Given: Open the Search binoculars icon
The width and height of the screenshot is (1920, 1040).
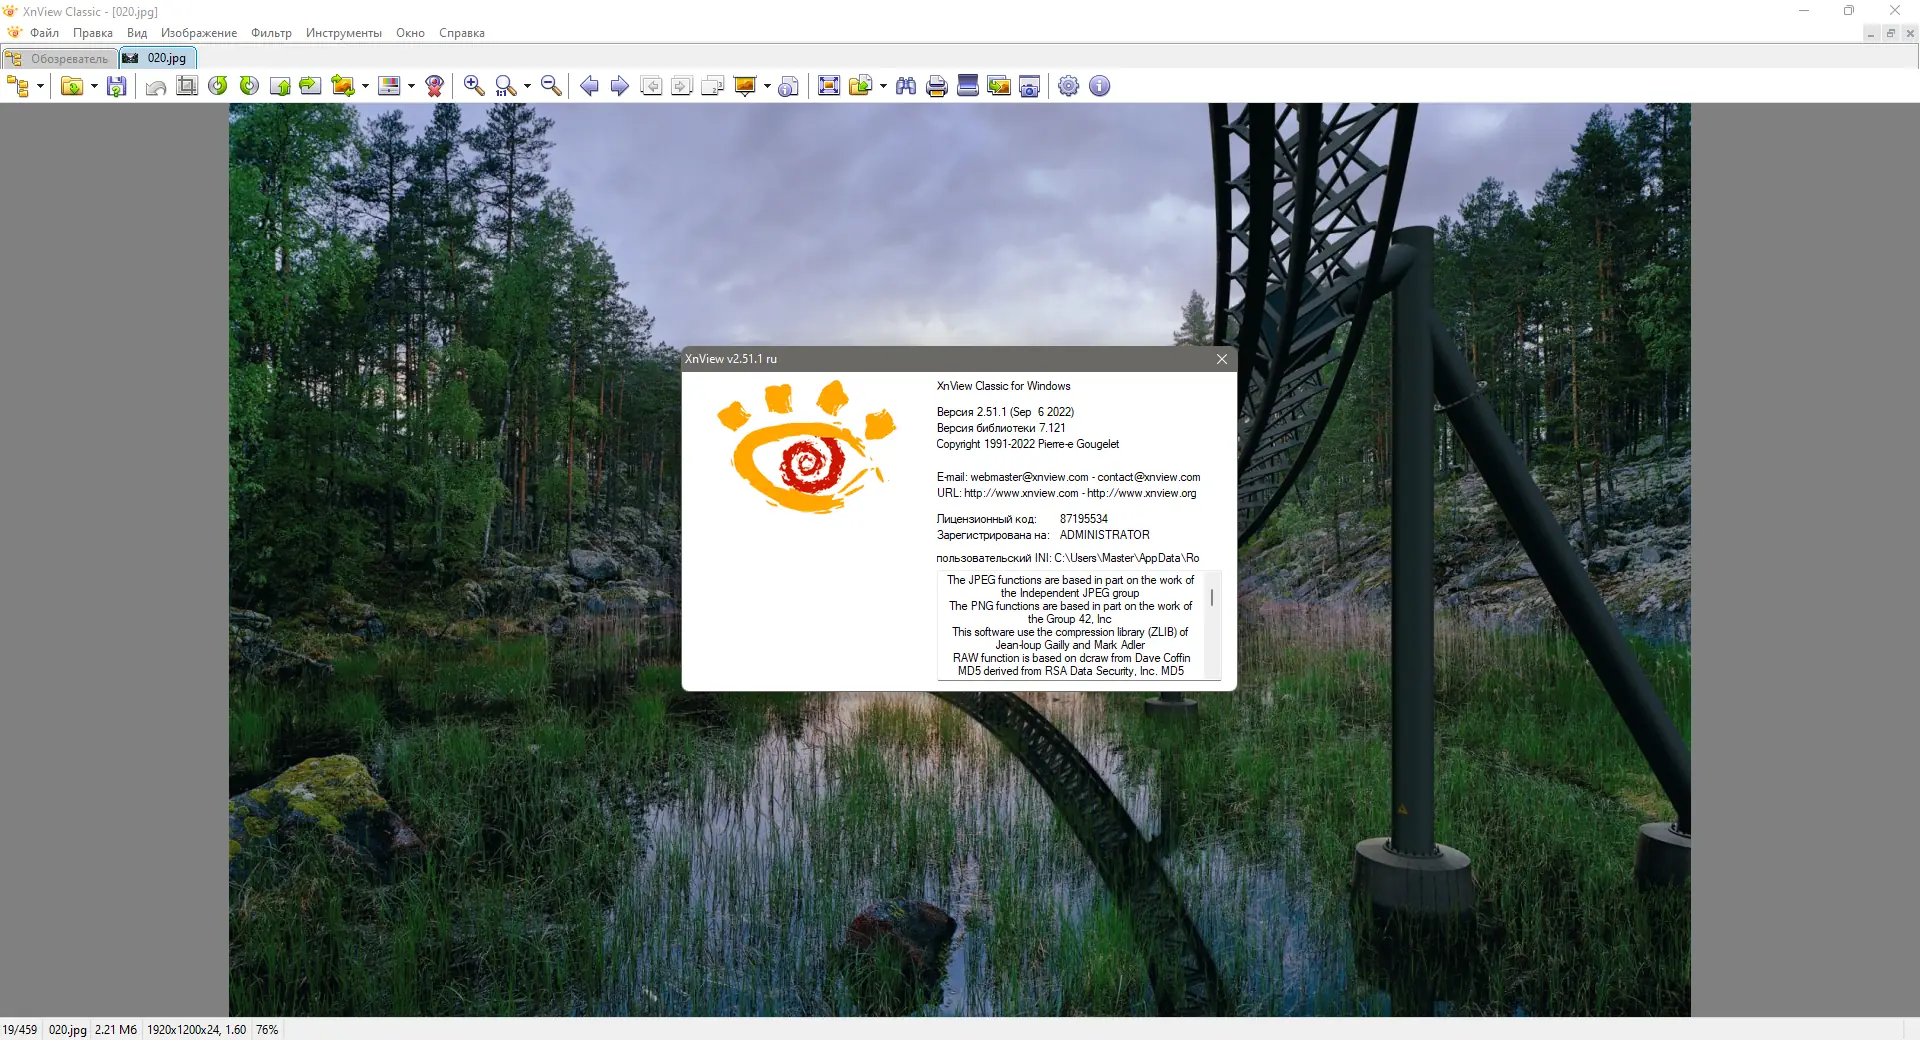Looking at the screenshot, I should [x=905, y=86].
